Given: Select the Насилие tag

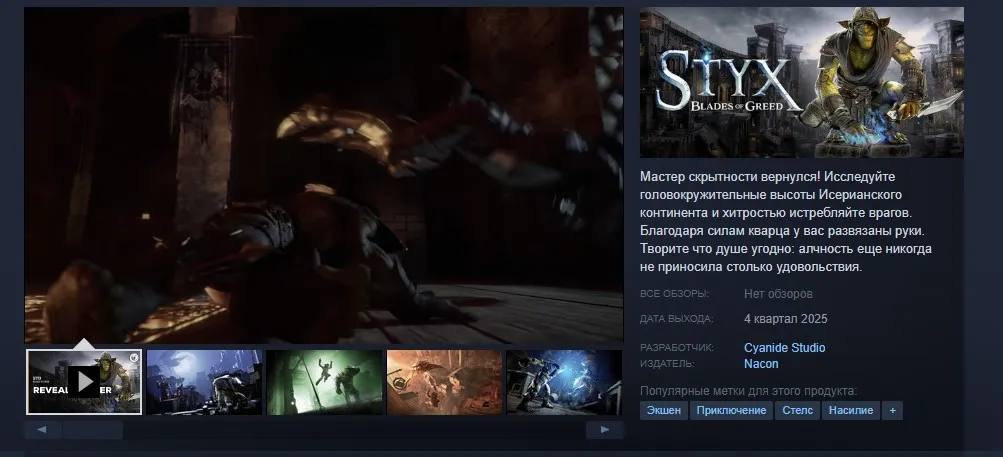Looking at the screenshot, I should 851,410.
